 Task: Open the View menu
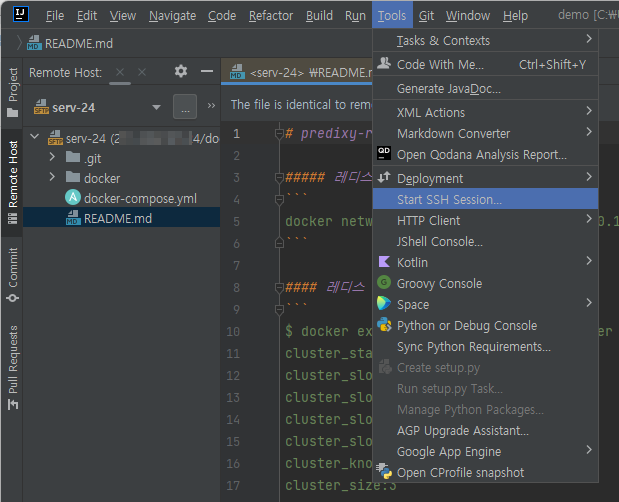click(x=123, y=16)
